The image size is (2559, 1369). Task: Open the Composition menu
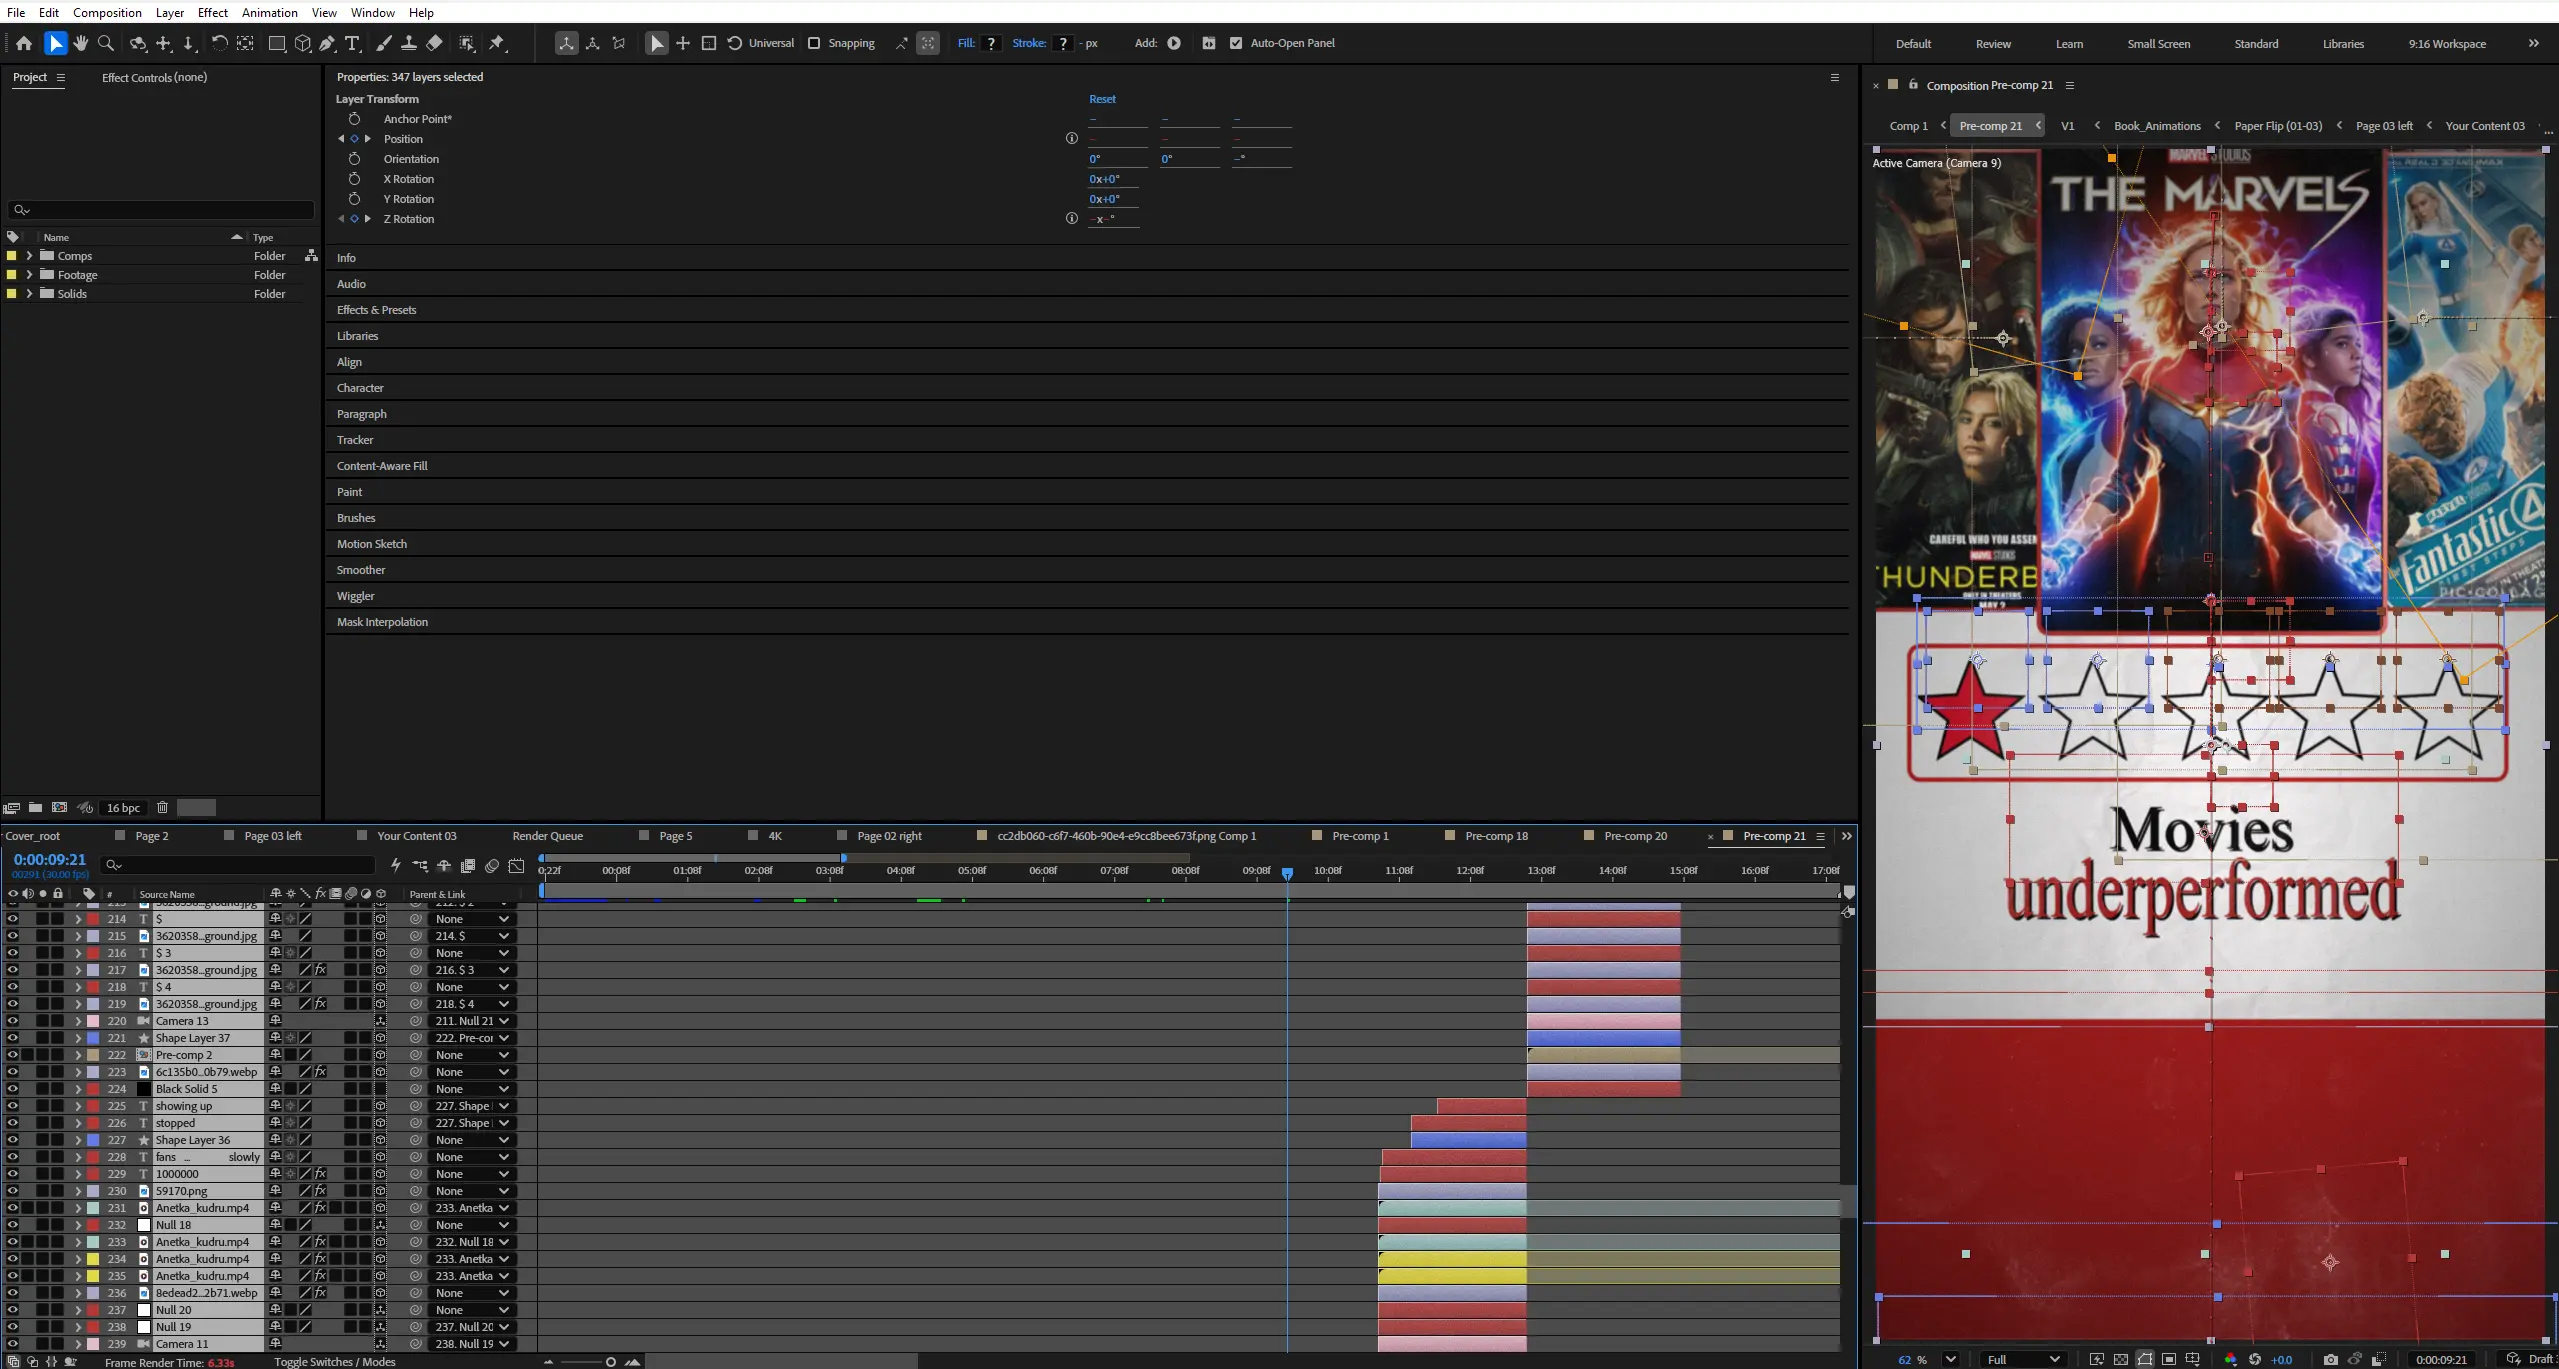pyautogui.click(x=107, y=12)
